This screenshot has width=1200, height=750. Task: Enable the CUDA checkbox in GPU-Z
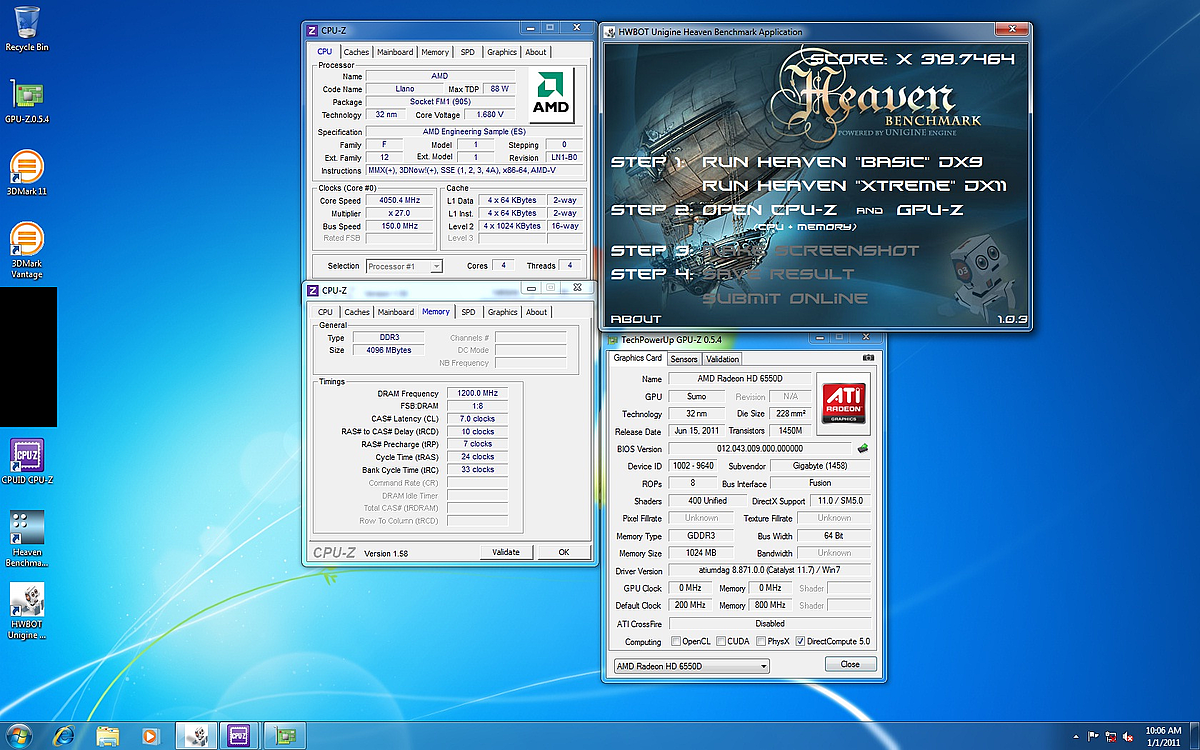[x=719, y=642]
